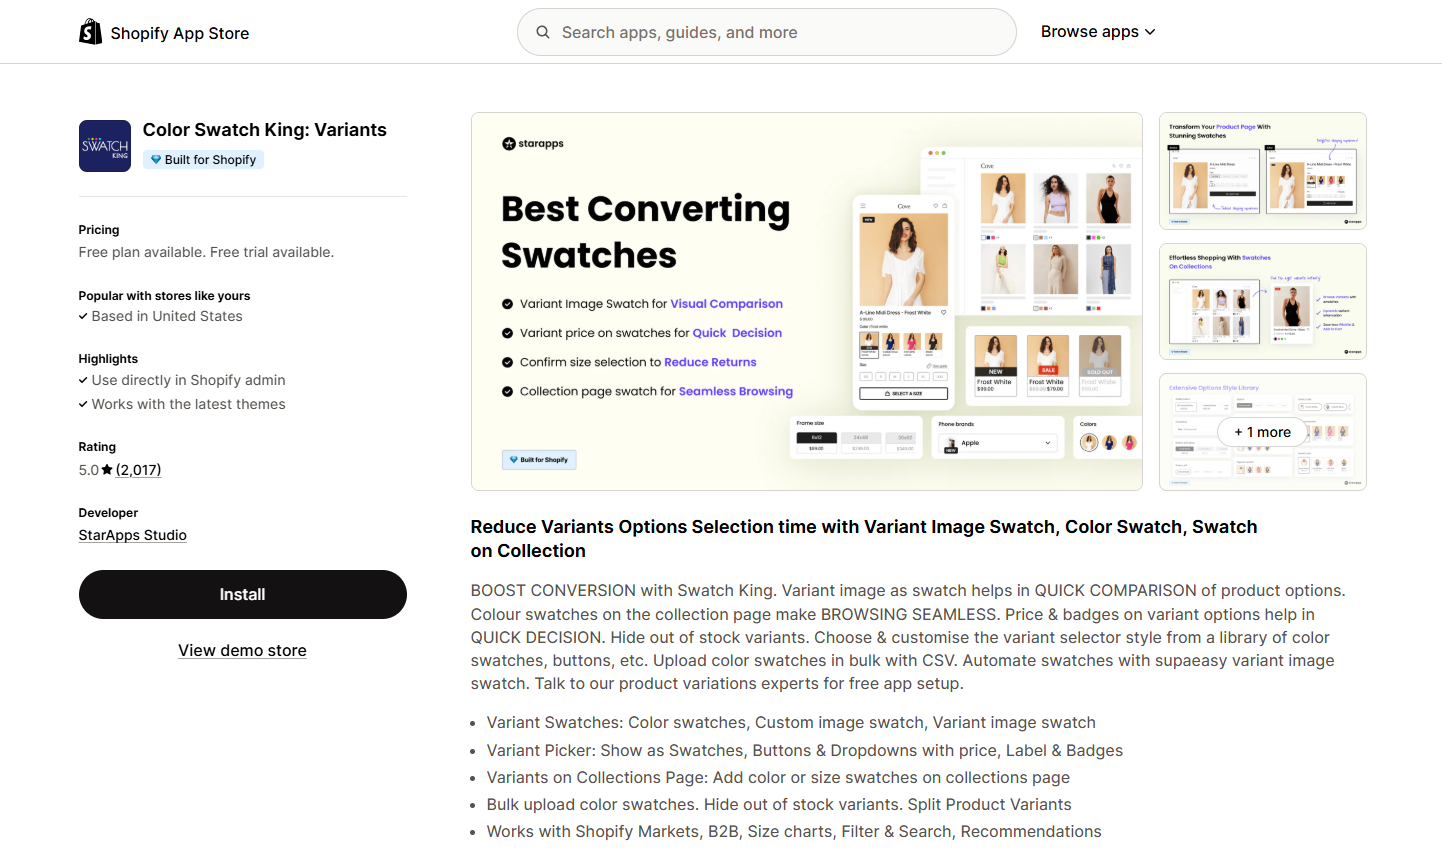Click the rating star icon
The width and height of the screenshot is (1442, 858).
(x=107, y=470)
